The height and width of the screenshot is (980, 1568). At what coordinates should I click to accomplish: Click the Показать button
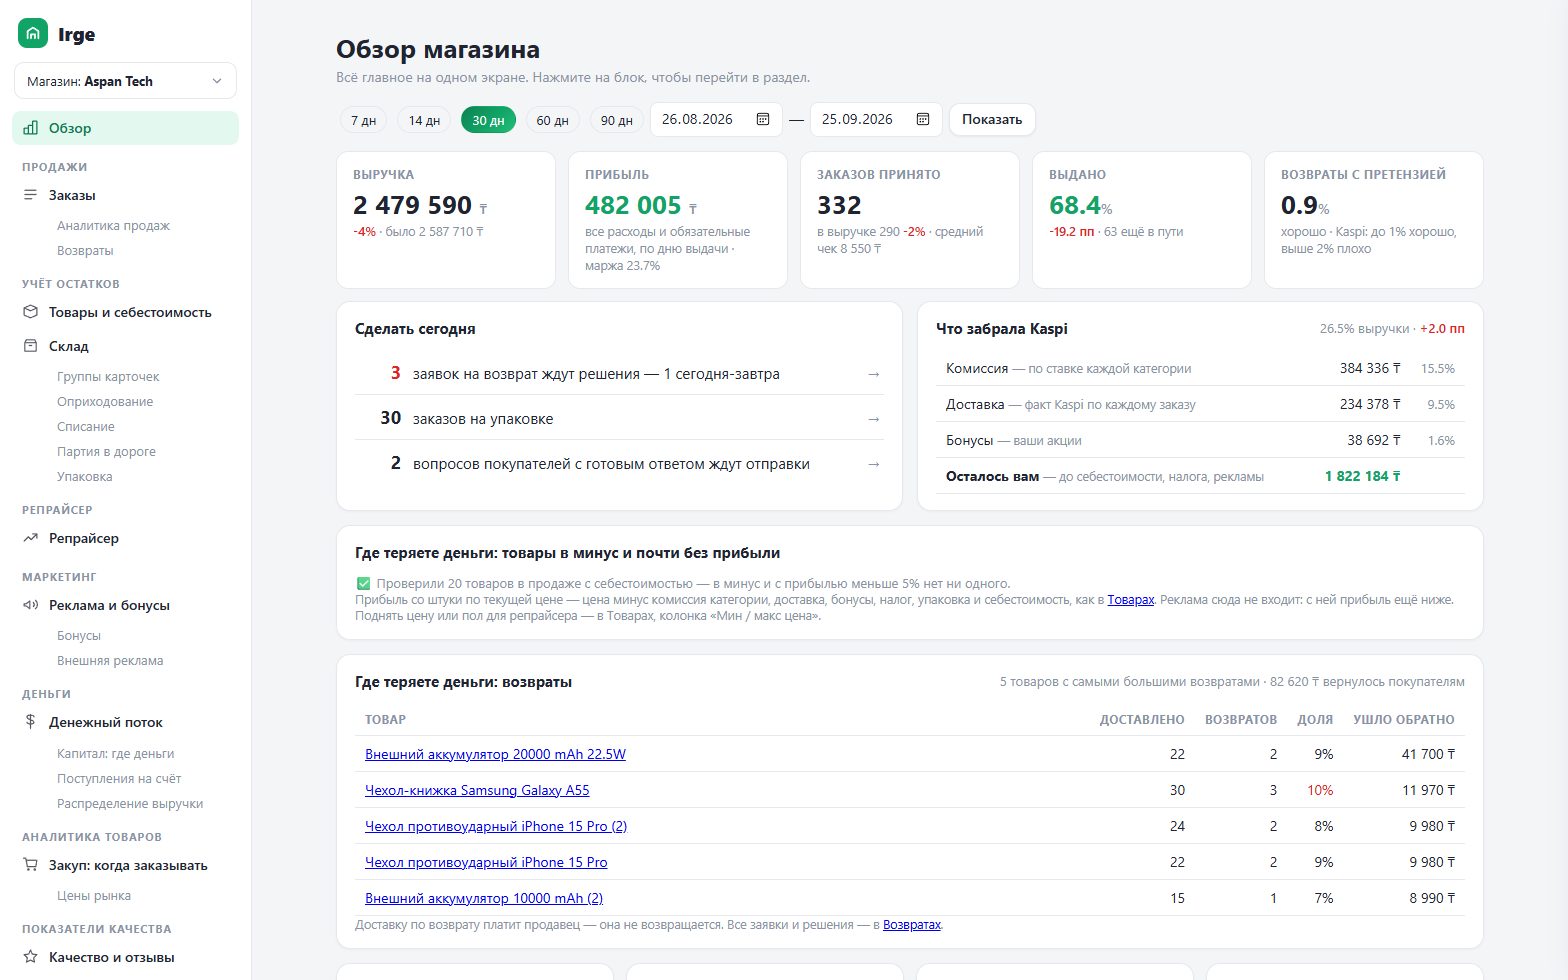(992, 119)
